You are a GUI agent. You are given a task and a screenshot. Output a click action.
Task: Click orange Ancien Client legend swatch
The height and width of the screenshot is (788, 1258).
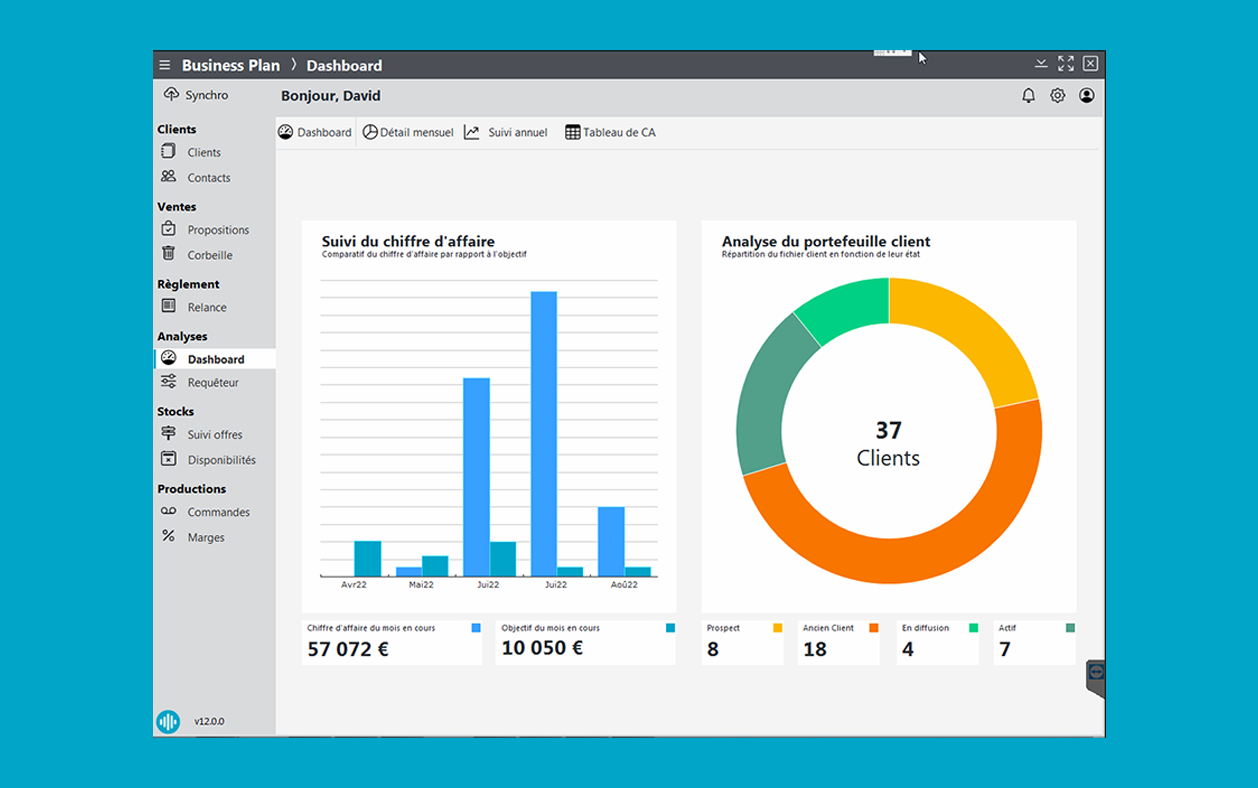[x=873, y=628]
